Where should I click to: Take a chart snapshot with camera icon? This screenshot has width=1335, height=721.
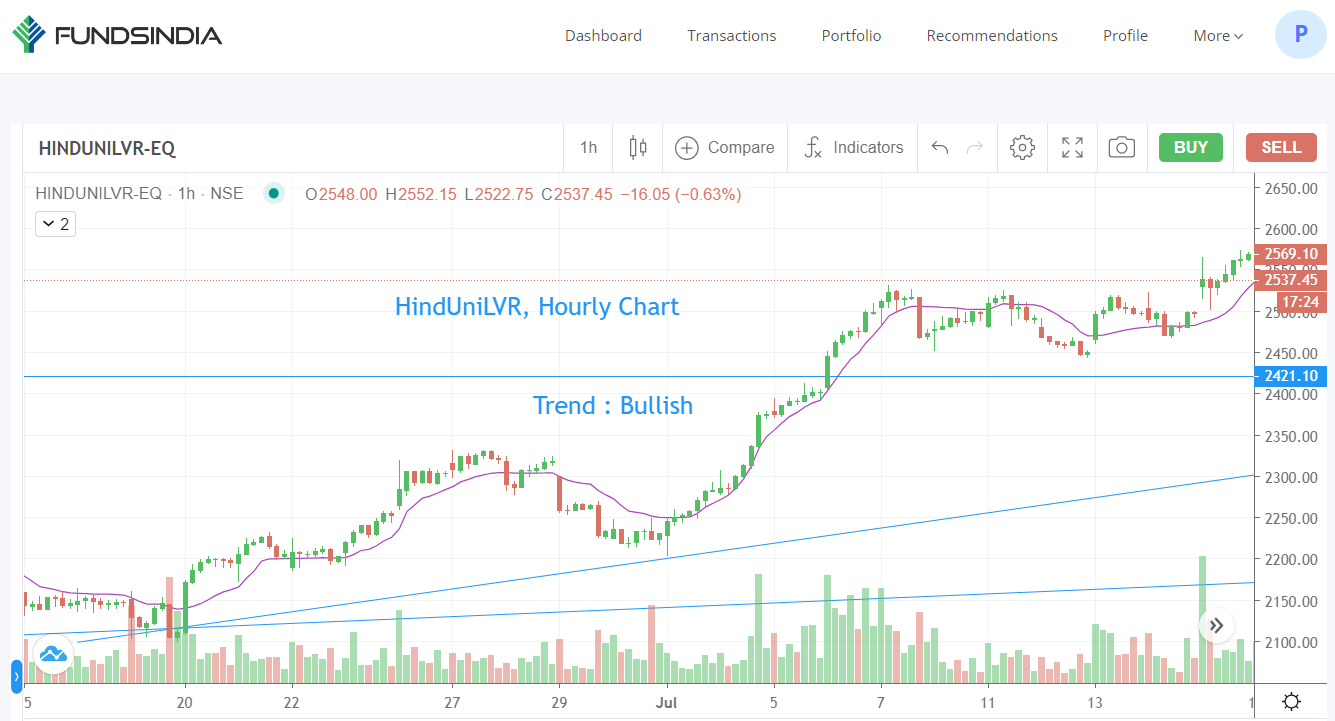(1122, 148)
